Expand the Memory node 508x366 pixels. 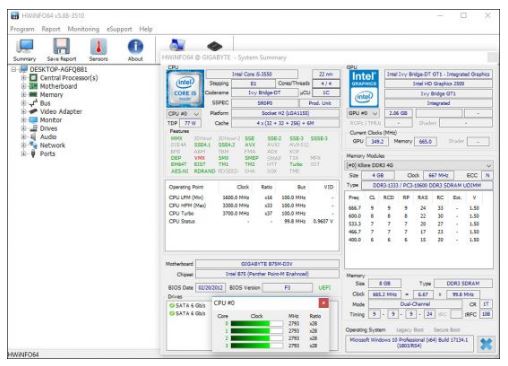24,95
